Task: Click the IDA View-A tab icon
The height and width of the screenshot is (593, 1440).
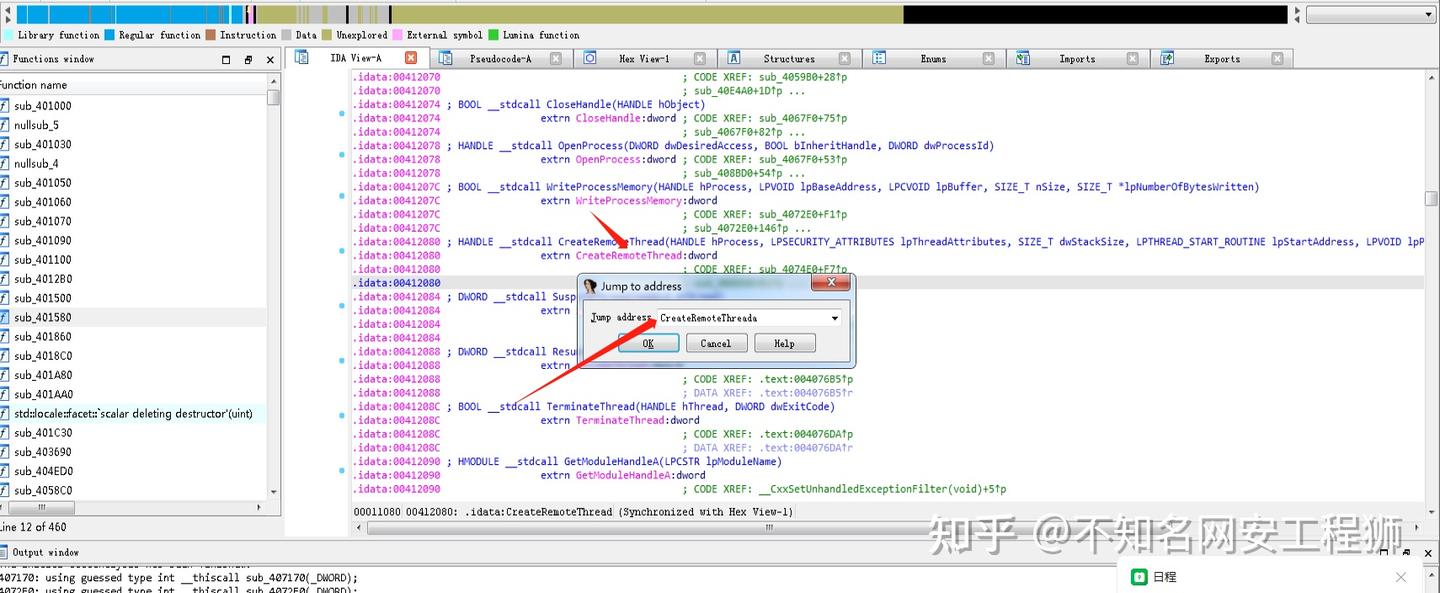Action: (301, 57)
